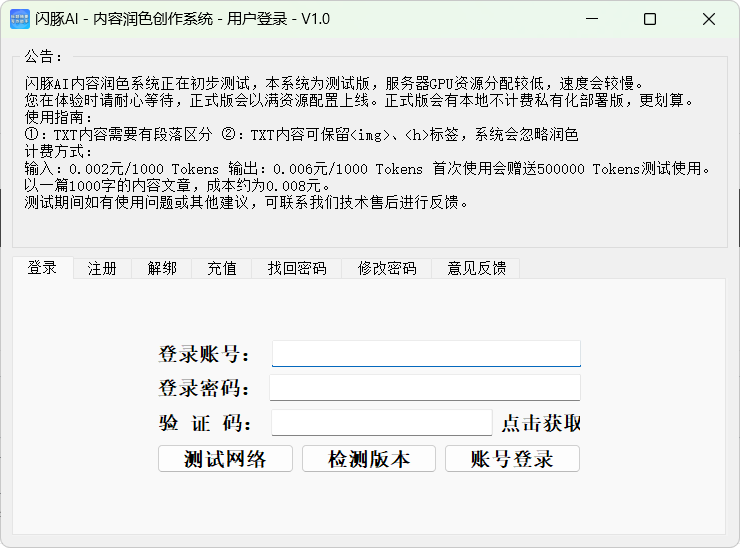This screenshot has width=740, height=548.
Task: Hit the 账号登录 button
Action: click(x=512, y=459)
